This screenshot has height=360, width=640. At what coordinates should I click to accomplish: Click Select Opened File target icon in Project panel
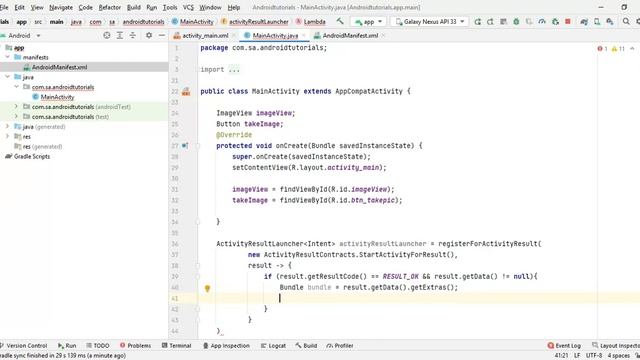[107, 36]
